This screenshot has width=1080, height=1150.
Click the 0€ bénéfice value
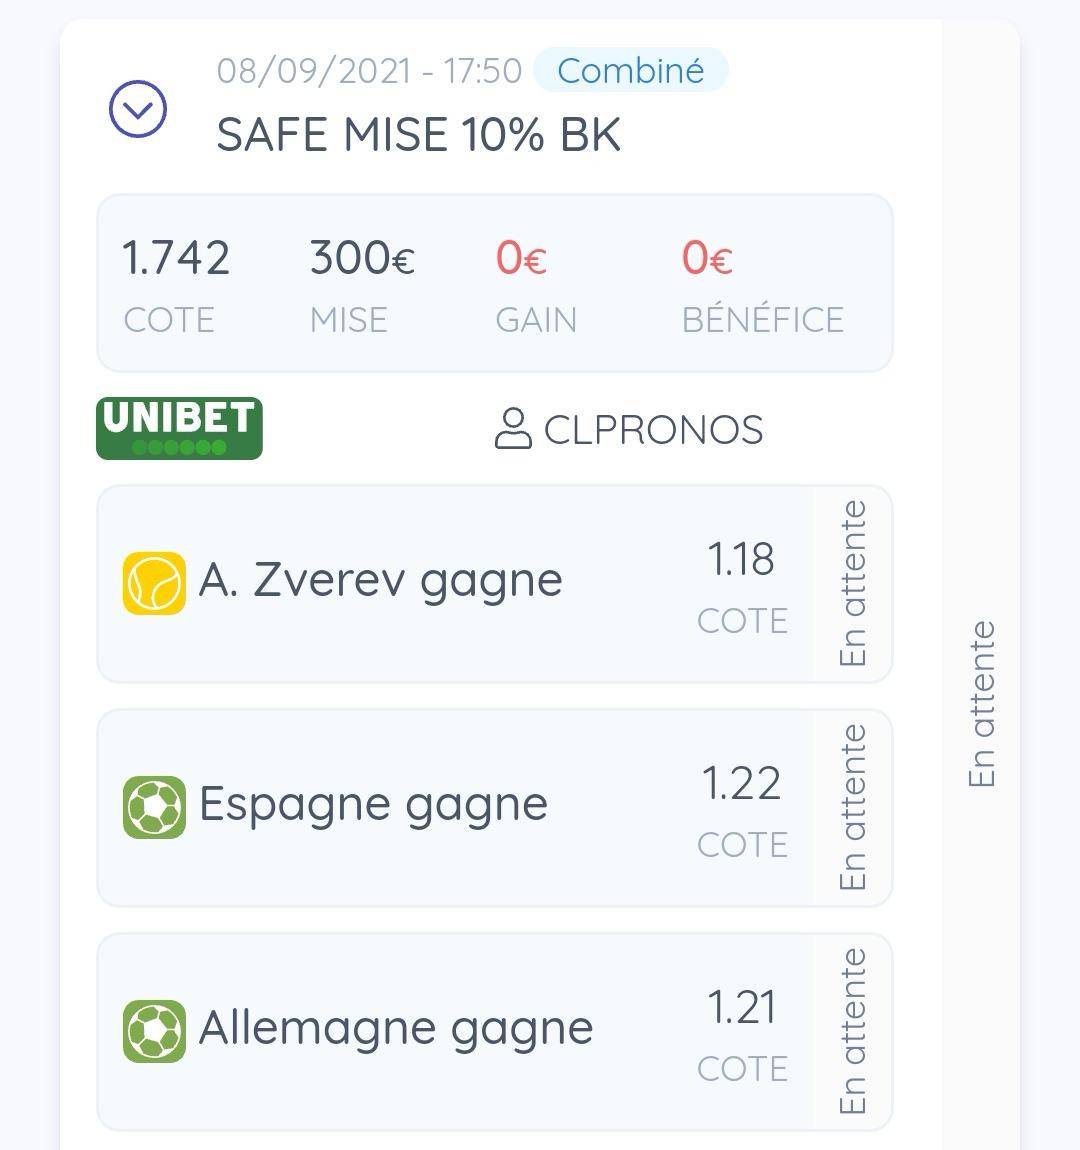pos(707,258)
